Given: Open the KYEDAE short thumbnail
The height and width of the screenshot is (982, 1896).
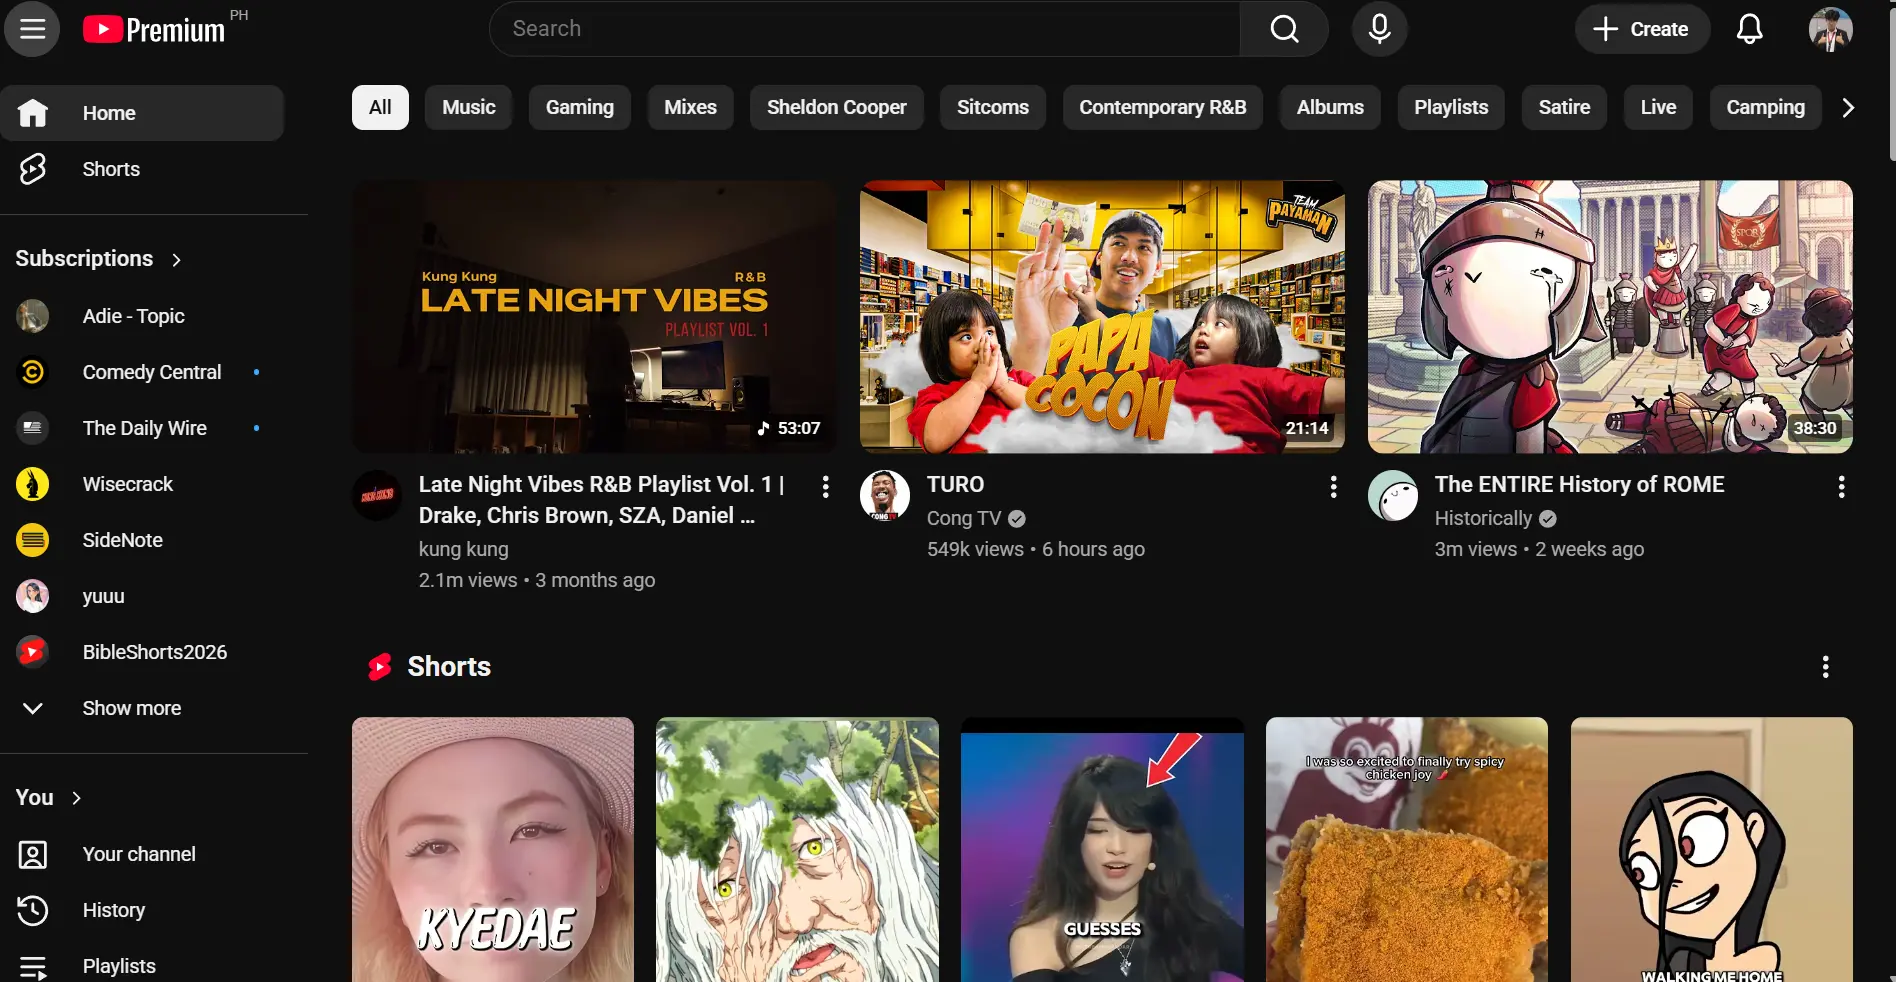Looking at the screenshot, I should [x=493, y=849].
